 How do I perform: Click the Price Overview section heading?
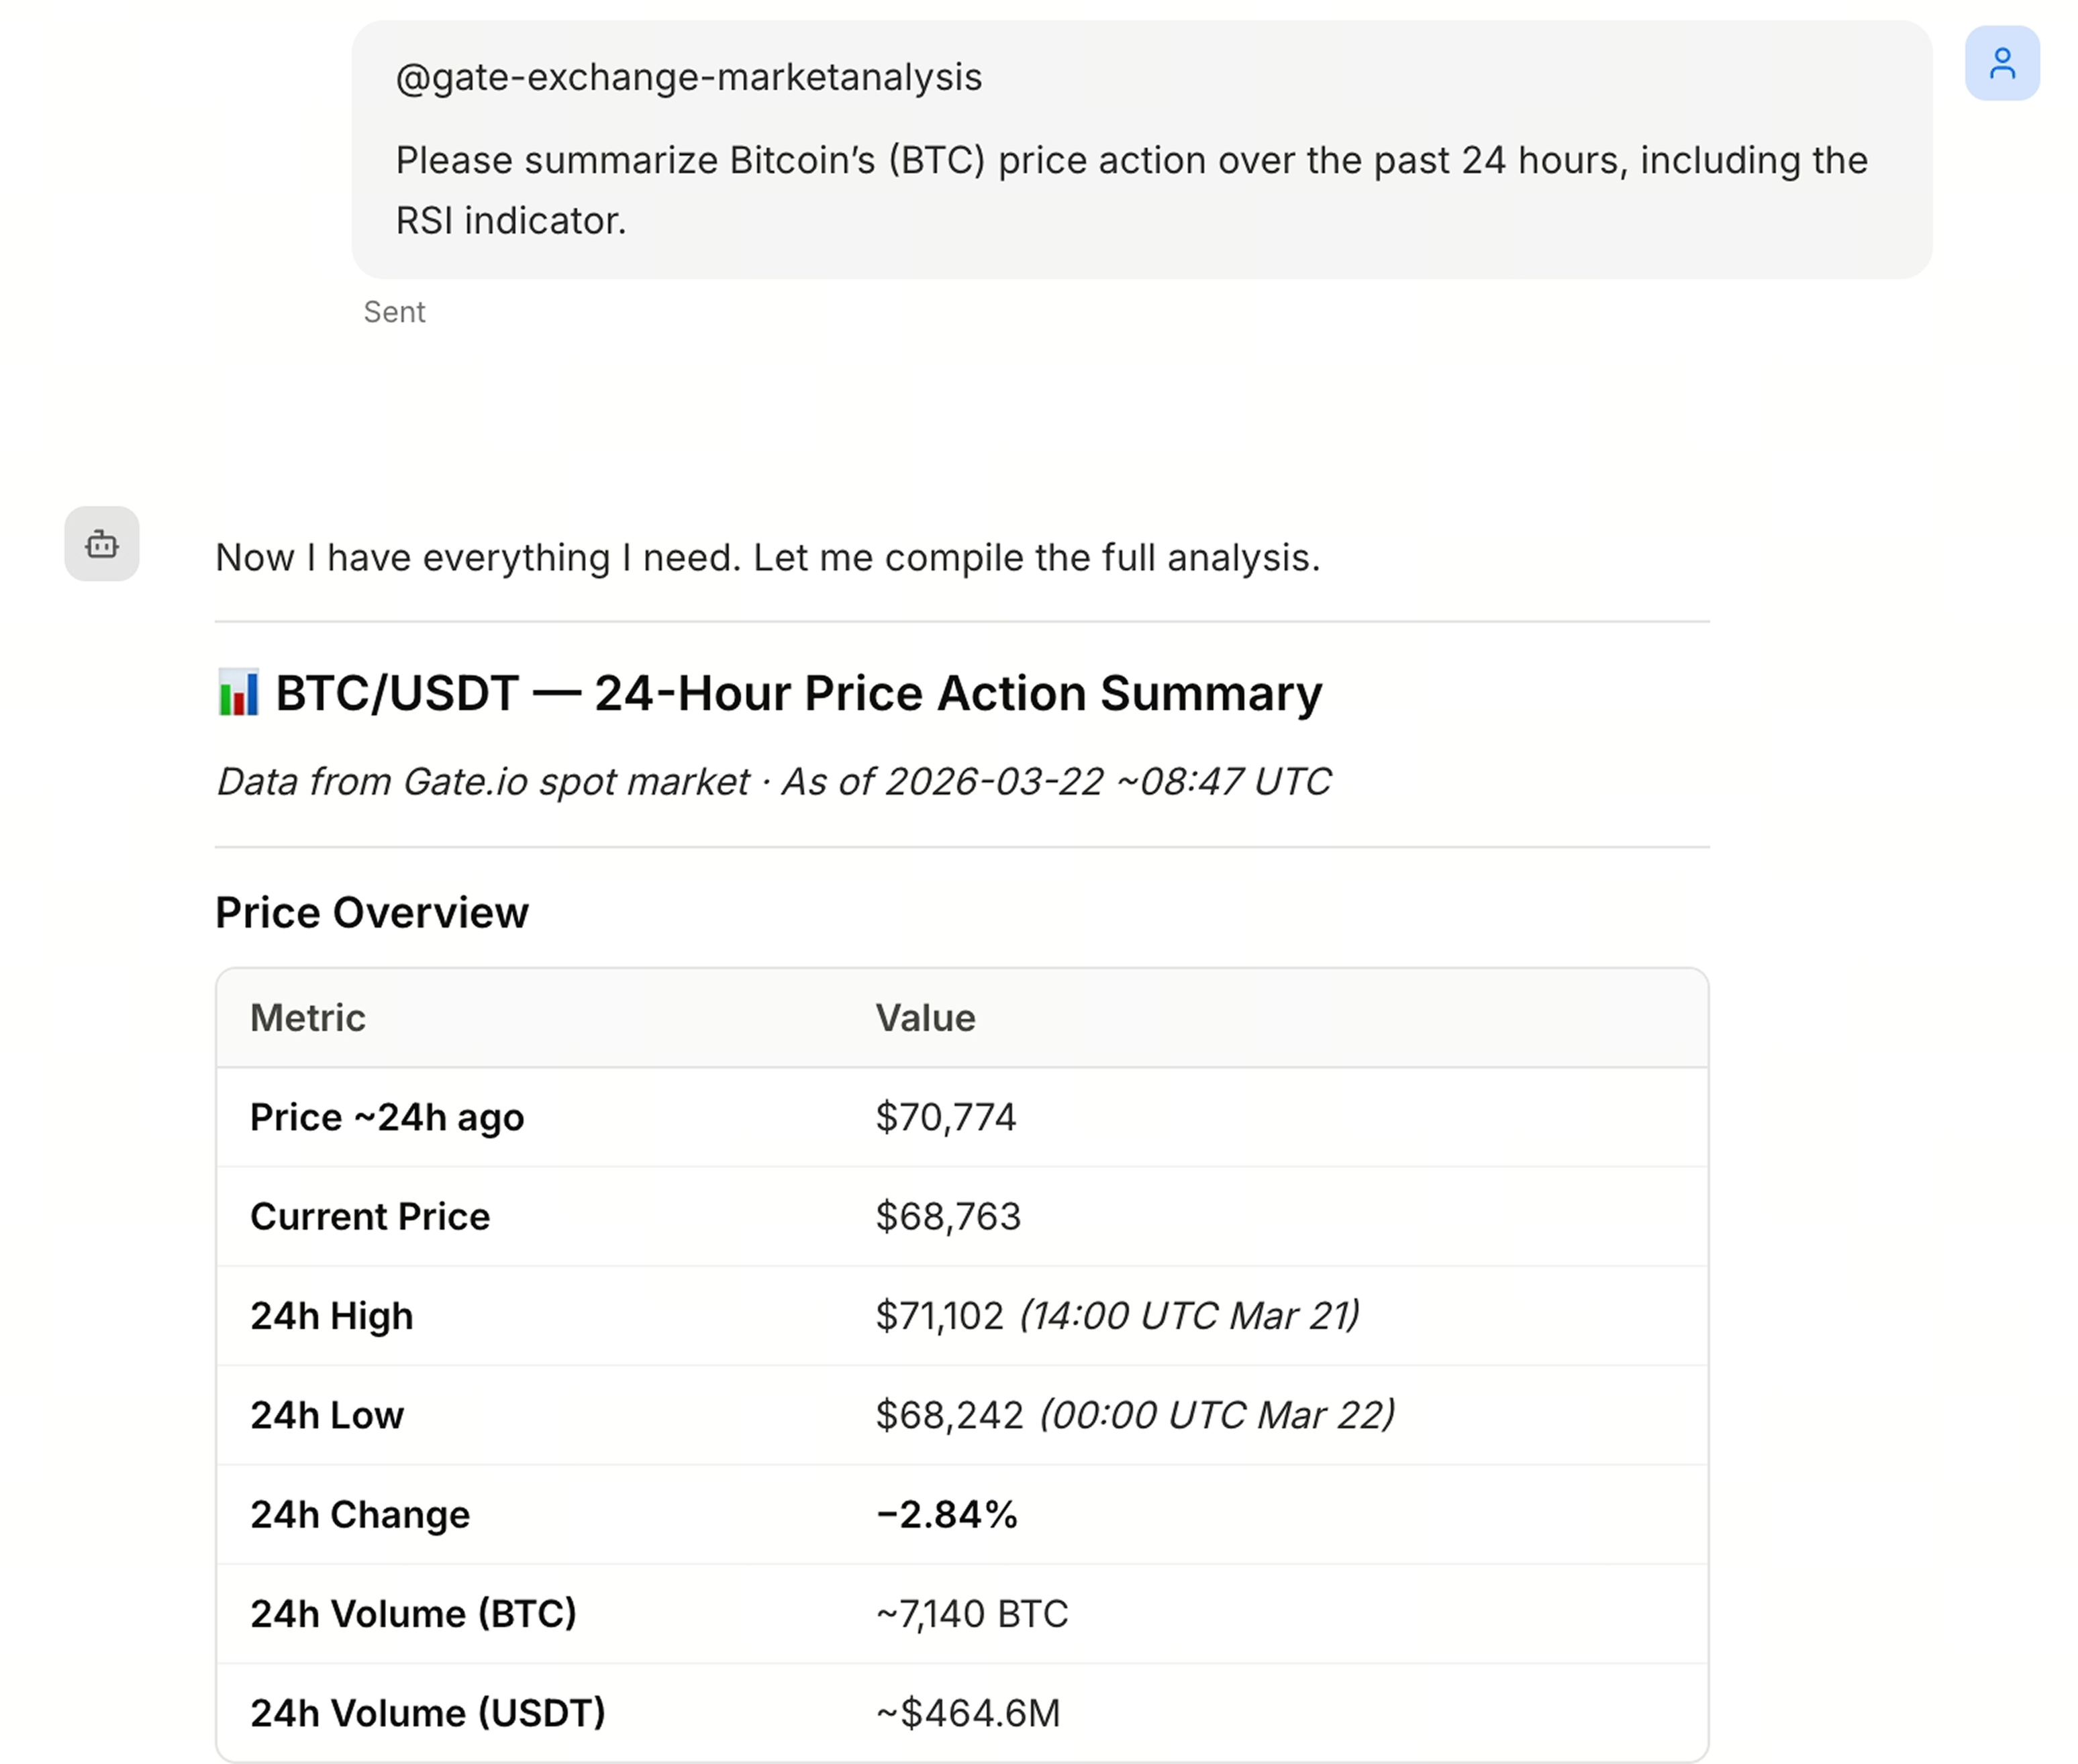[371, 913]
